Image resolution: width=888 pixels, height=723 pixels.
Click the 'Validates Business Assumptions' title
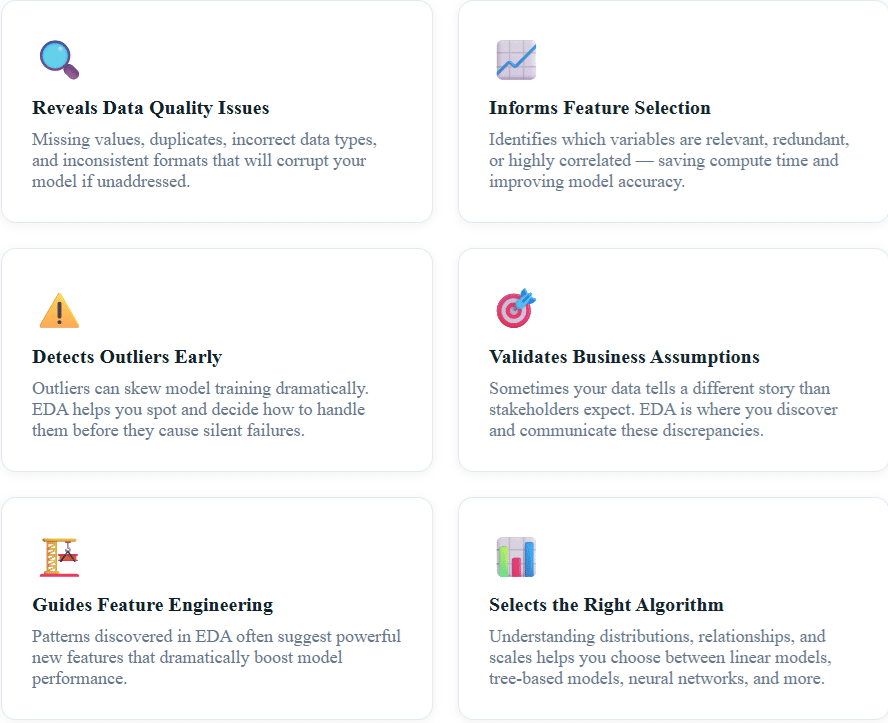pos(624,357)
